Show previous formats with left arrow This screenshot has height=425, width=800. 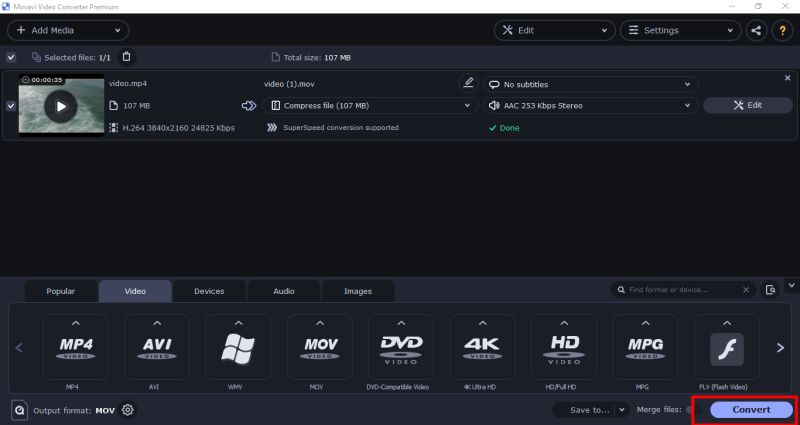pyautogui.click(x=19, y=348)
